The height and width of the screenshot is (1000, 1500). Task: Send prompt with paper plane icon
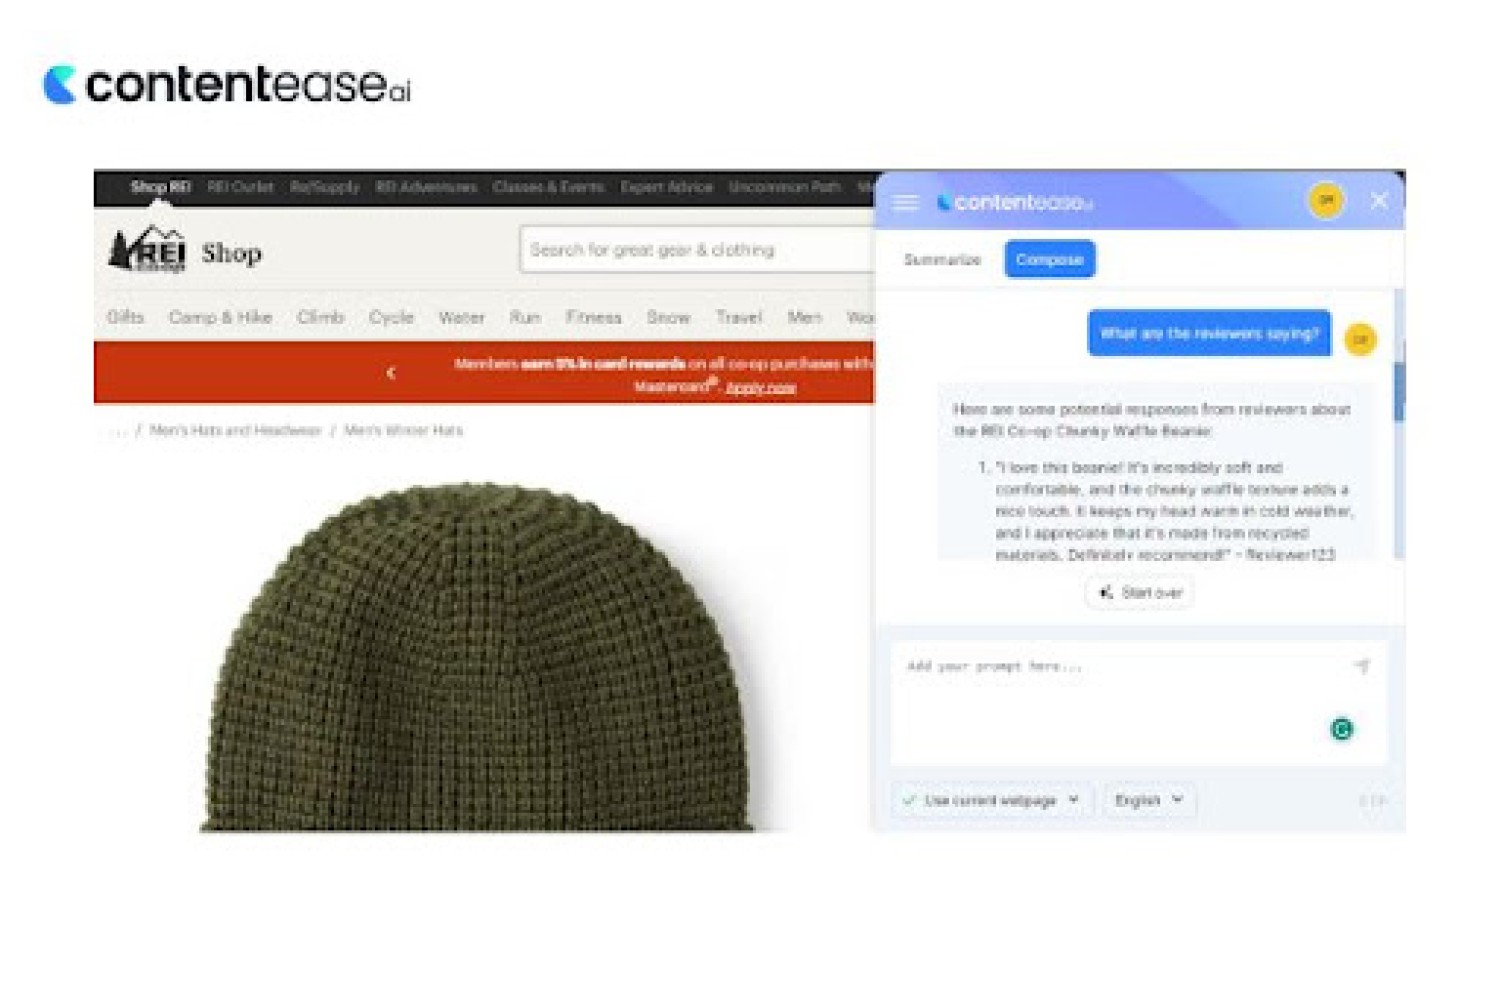tap(1362, 666)
